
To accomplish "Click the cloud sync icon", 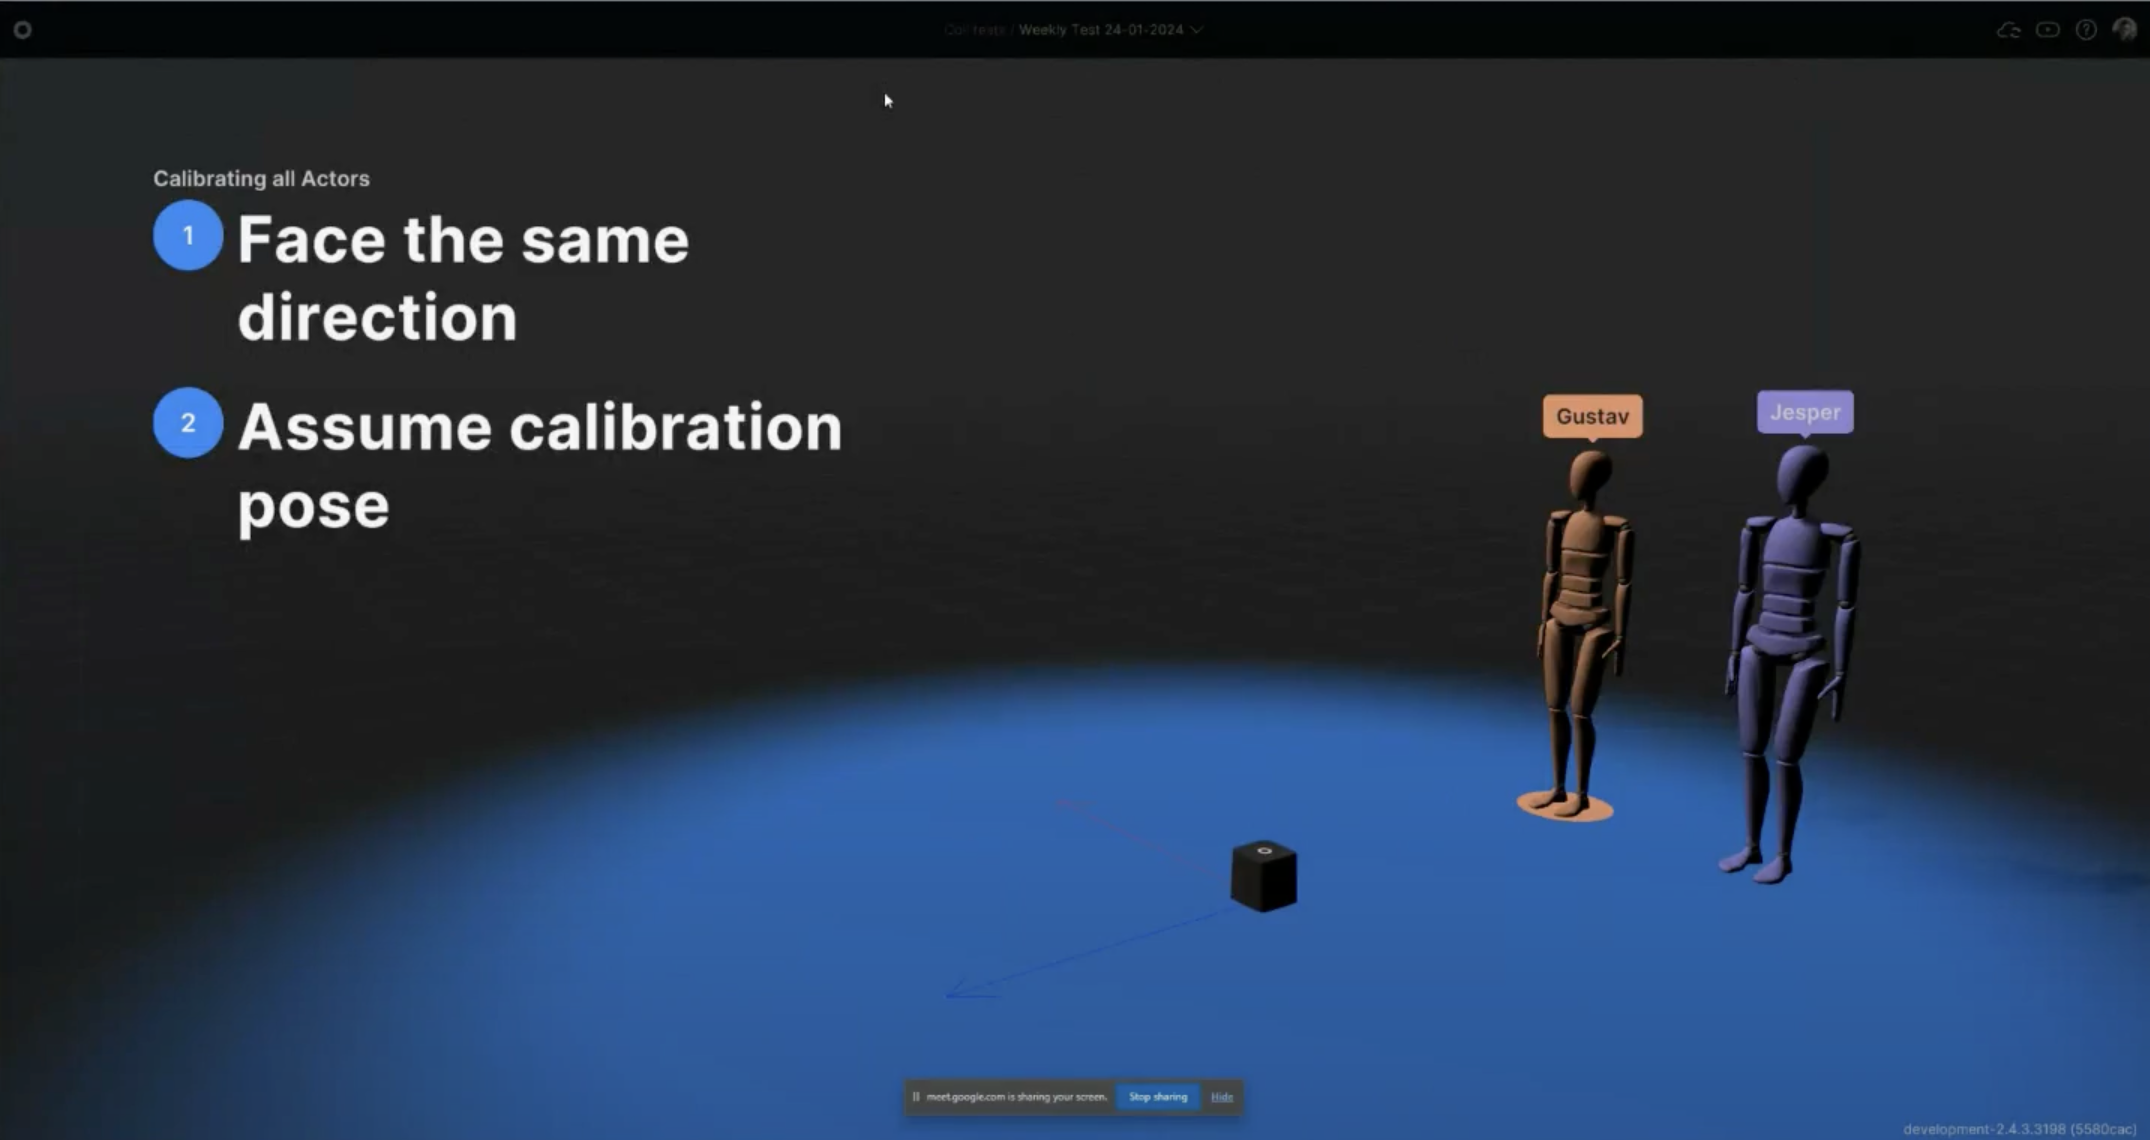I will click(2008, 30).
